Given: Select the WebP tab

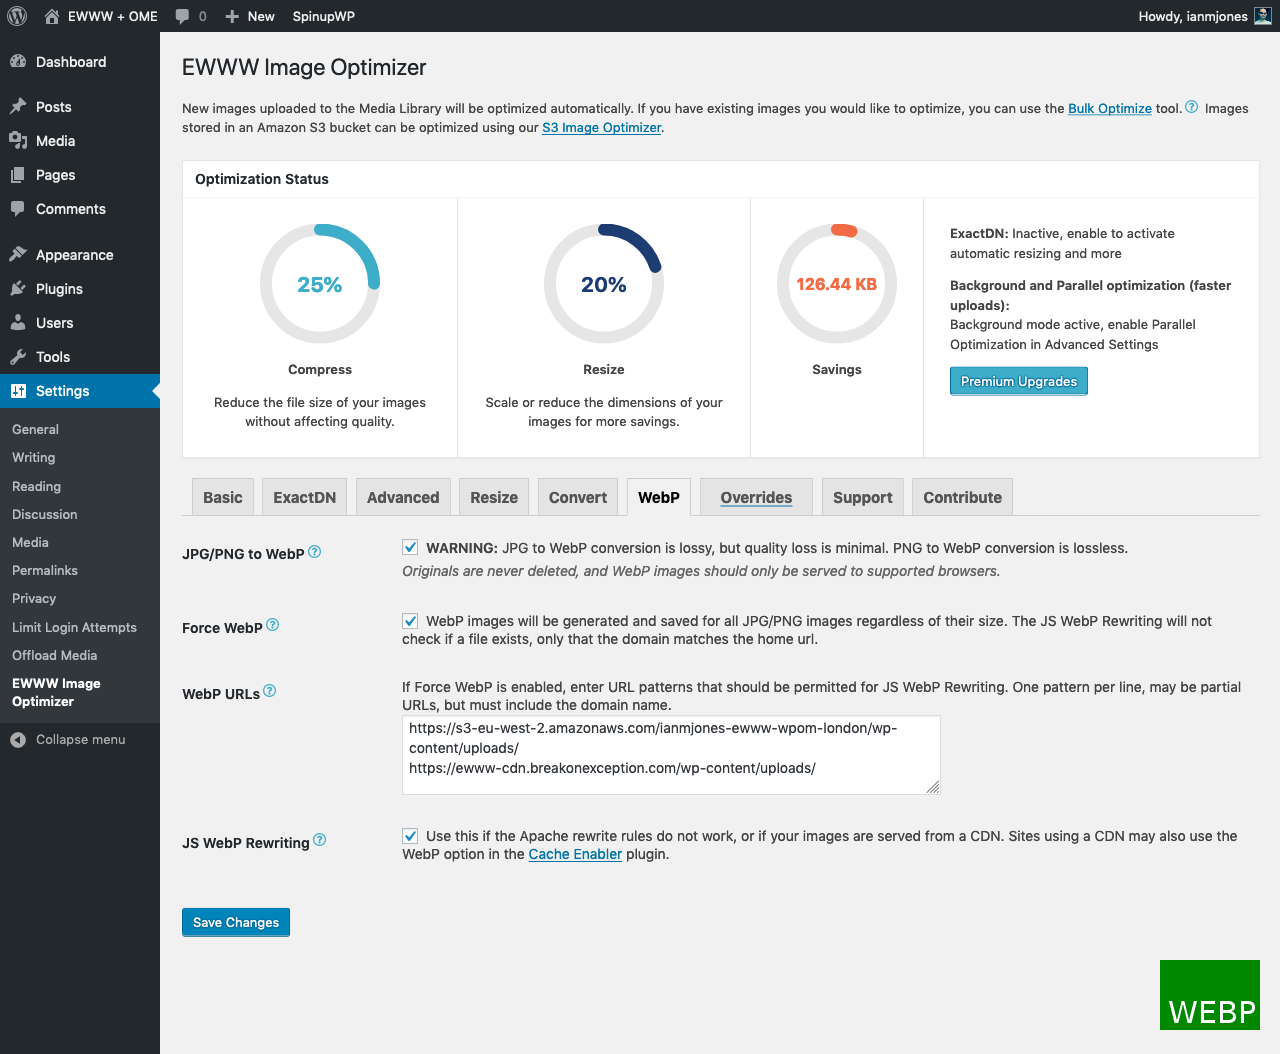Looking at the screenshot, I should tap(659, 497).
